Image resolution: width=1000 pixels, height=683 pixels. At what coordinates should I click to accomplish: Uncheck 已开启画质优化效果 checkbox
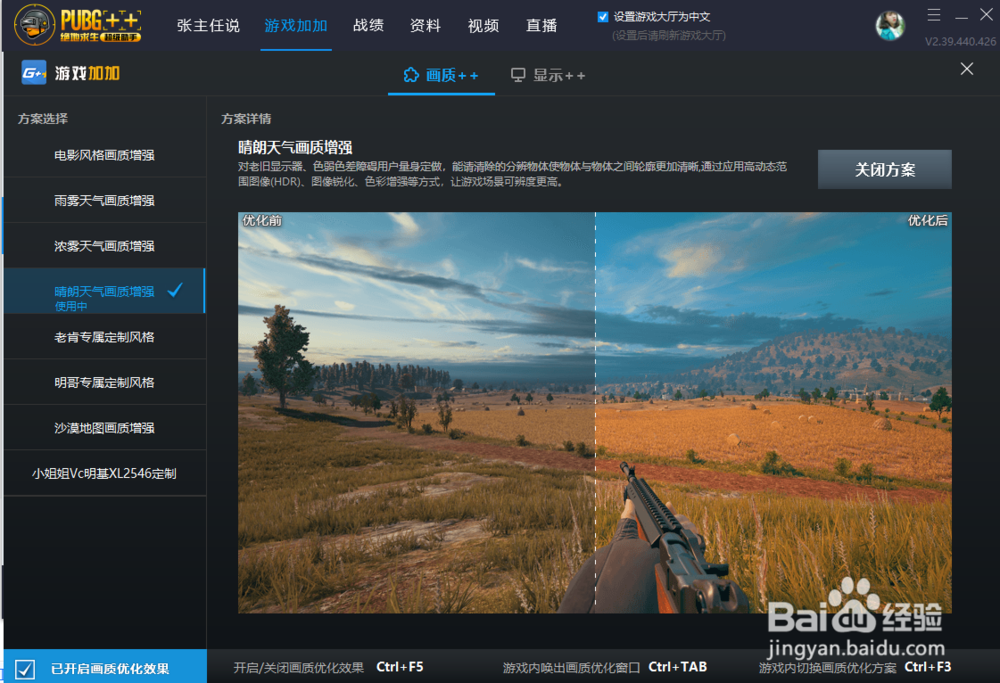pos(25,669)
